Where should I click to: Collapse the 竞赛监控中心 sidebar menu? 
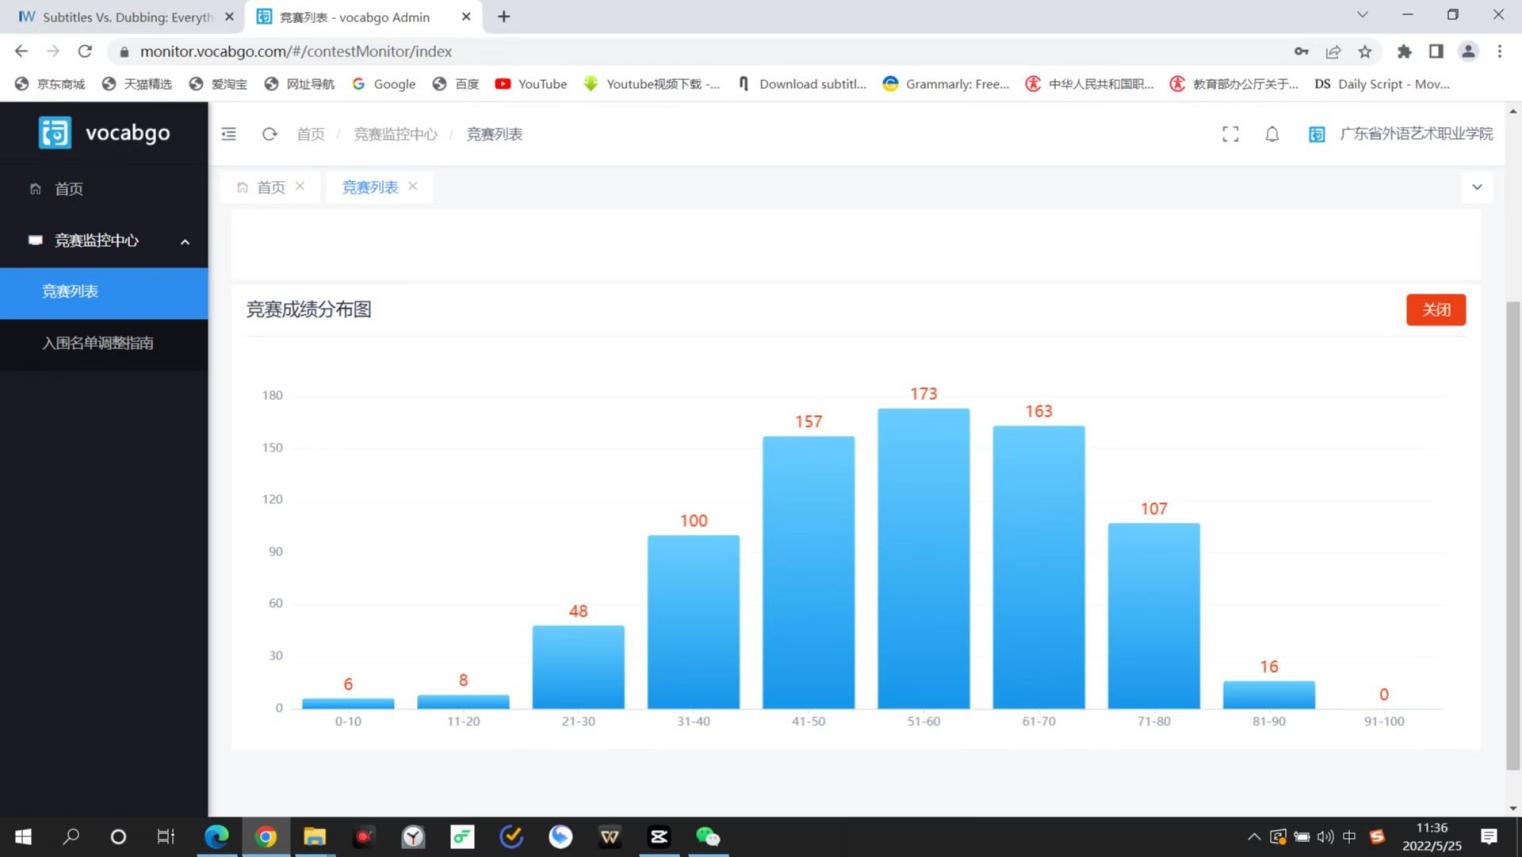185,241
